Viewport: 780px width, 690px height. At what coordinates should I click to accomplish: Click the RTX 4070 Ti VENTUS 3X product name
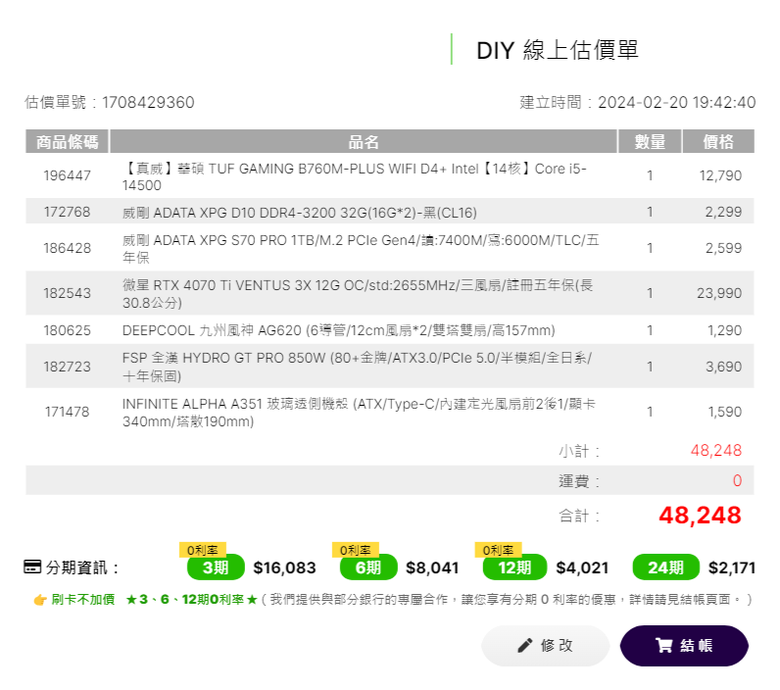[x=358, y=294]
